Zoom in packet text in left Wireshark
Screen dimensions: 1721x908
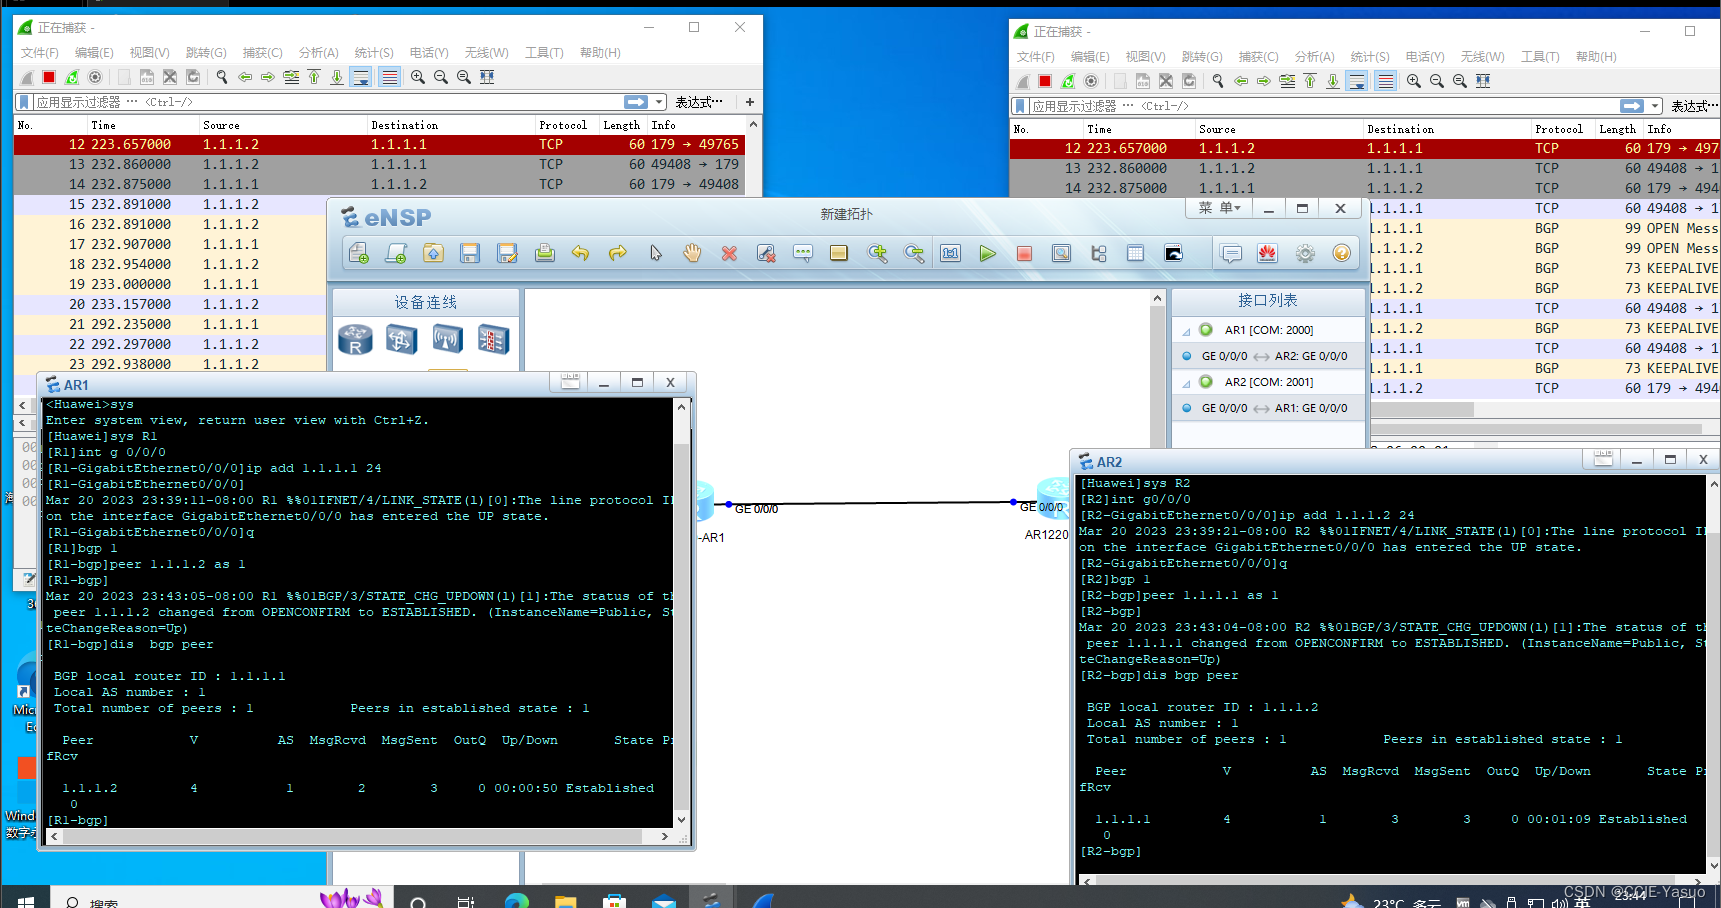click(x=418, y=77)
